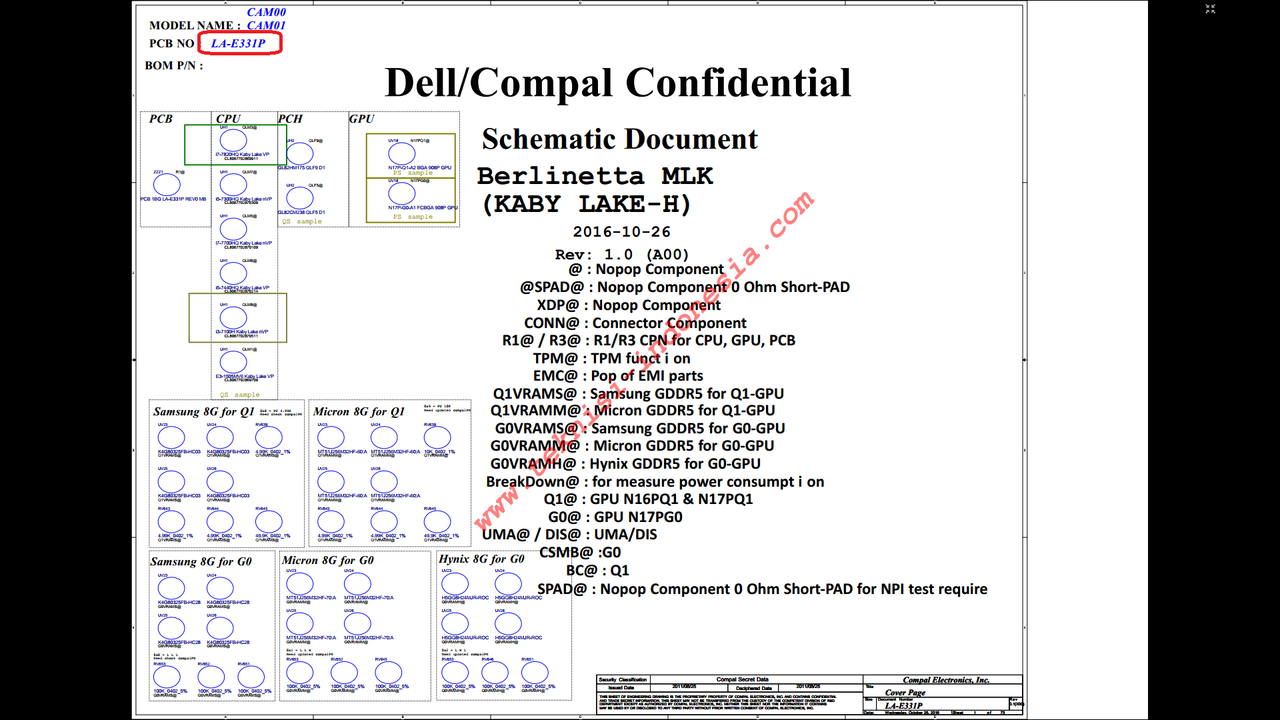The width and height of the screenshot is (1280, 720).
Task: Click document number 'LA-E331P' in title block
Action: (904, 706)
